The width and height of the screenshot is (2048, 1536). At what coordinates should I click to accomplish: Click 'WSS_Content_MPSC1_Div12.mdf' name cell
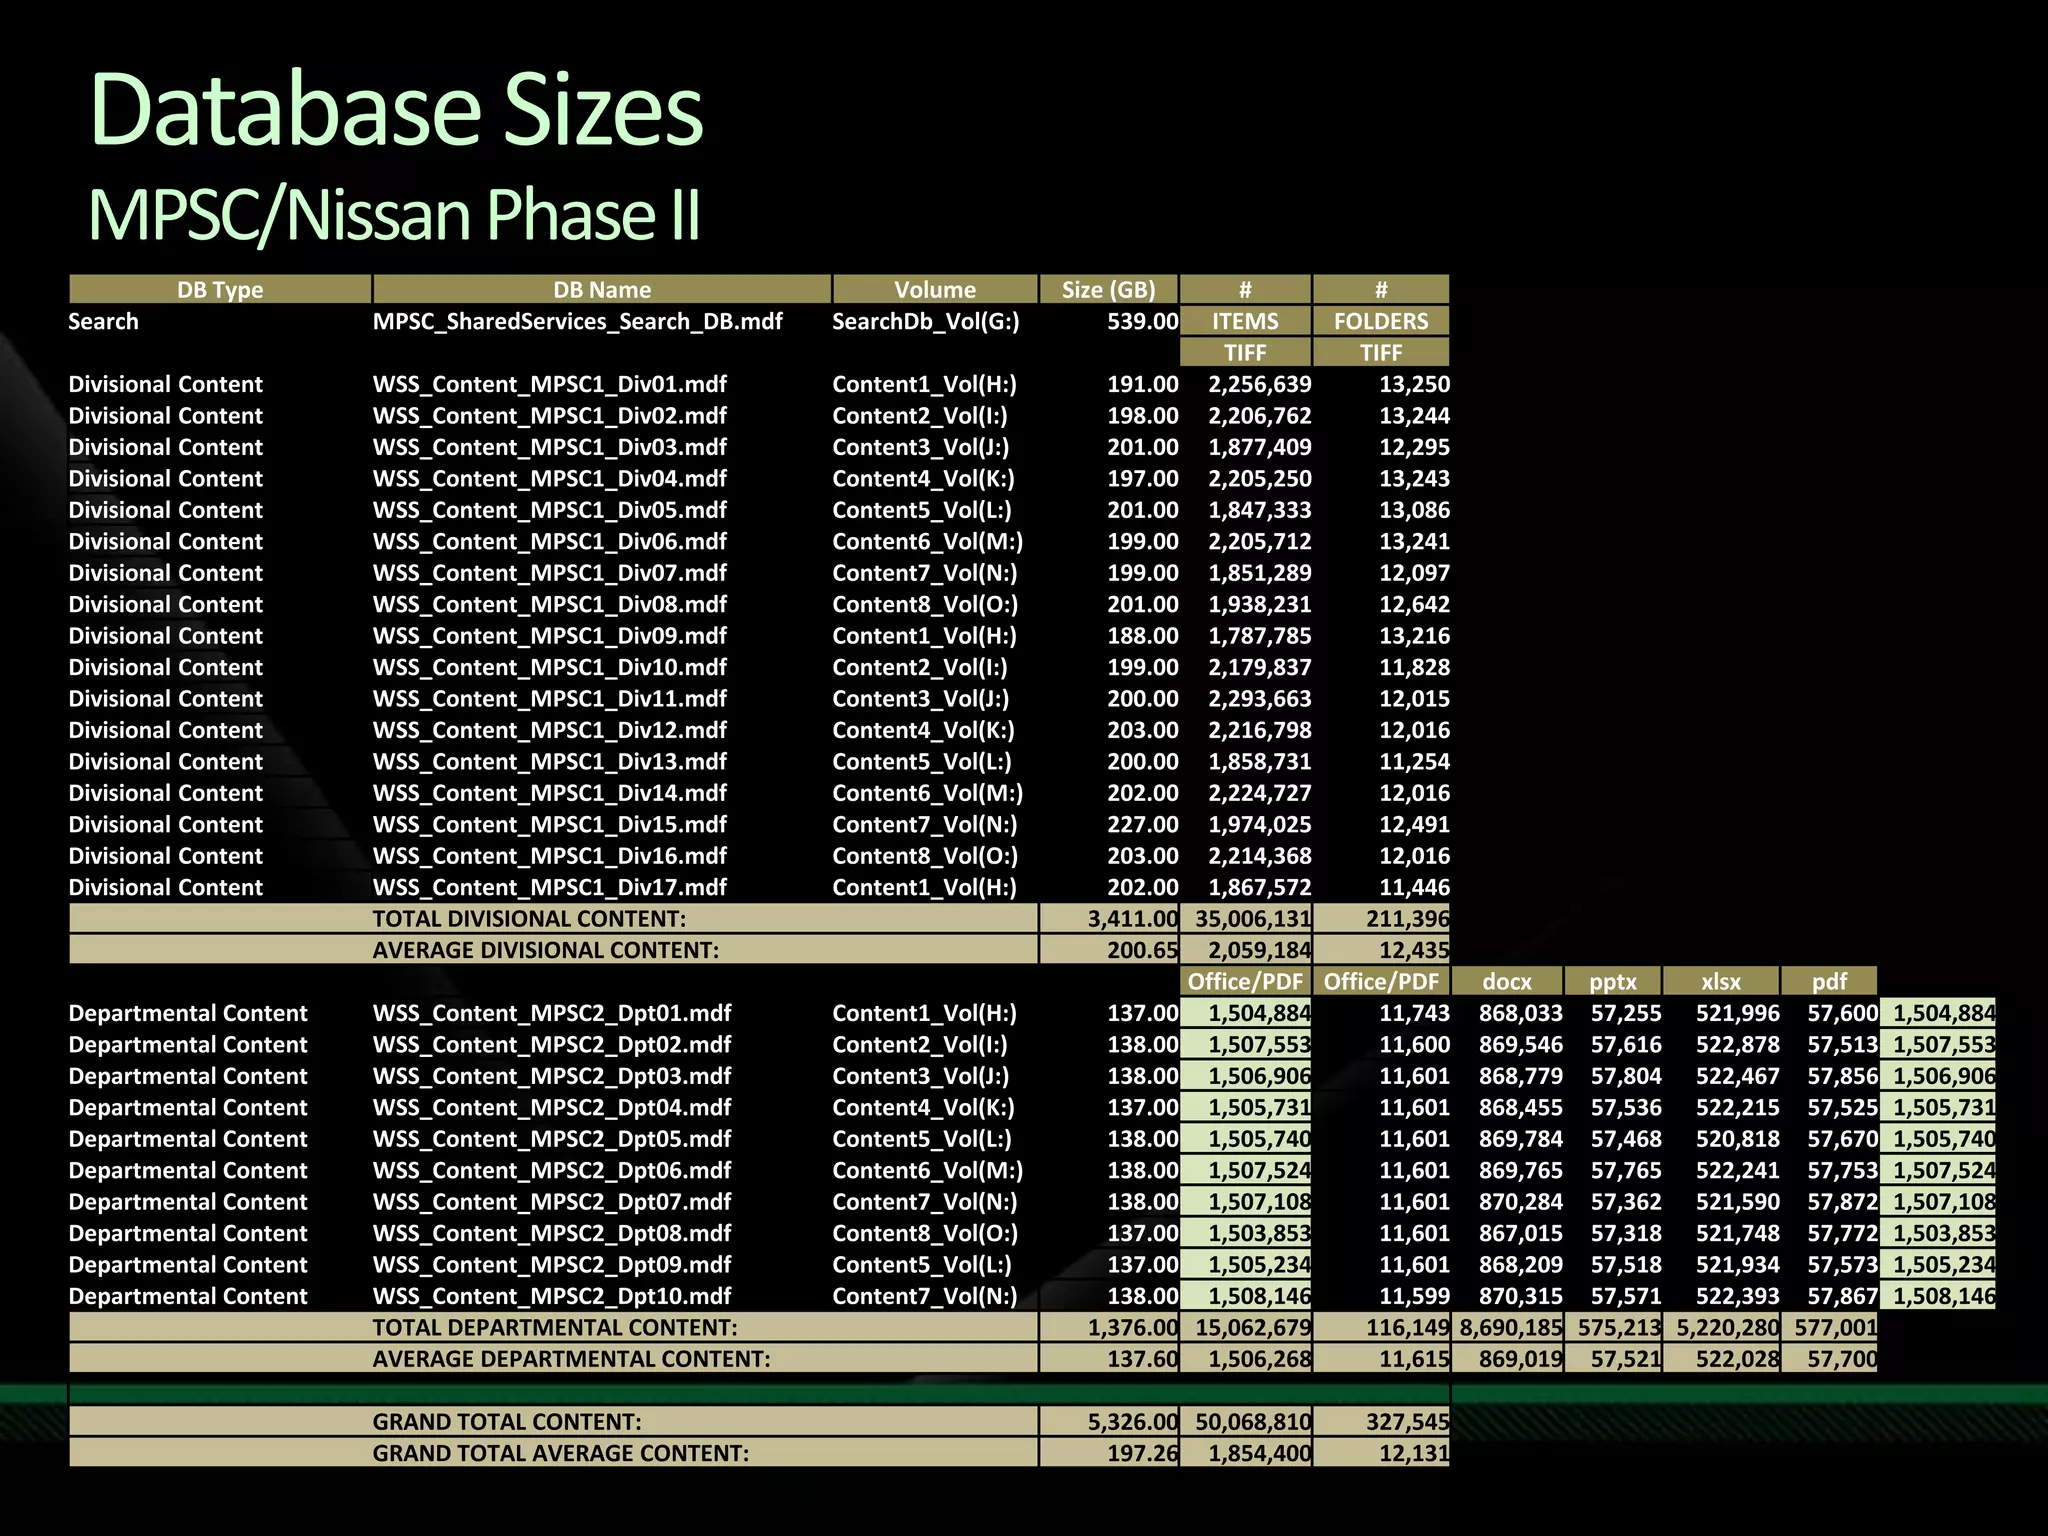tap(550, 730)
